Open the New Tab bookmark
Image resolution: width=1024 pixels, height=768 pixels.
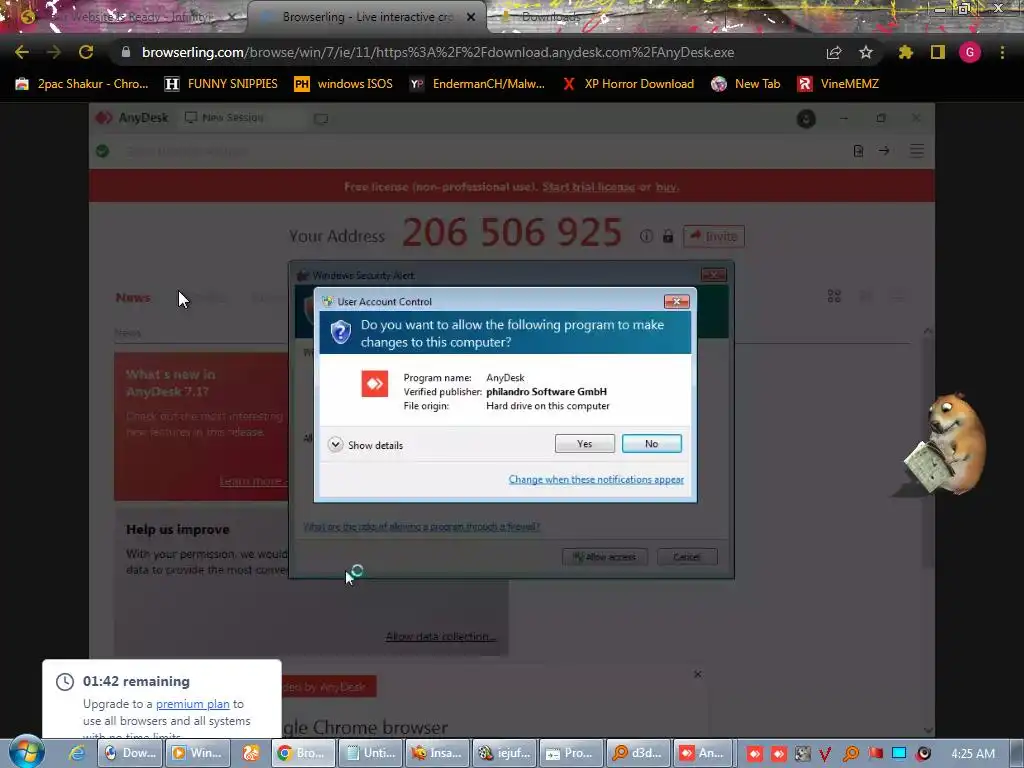point(746,84)
